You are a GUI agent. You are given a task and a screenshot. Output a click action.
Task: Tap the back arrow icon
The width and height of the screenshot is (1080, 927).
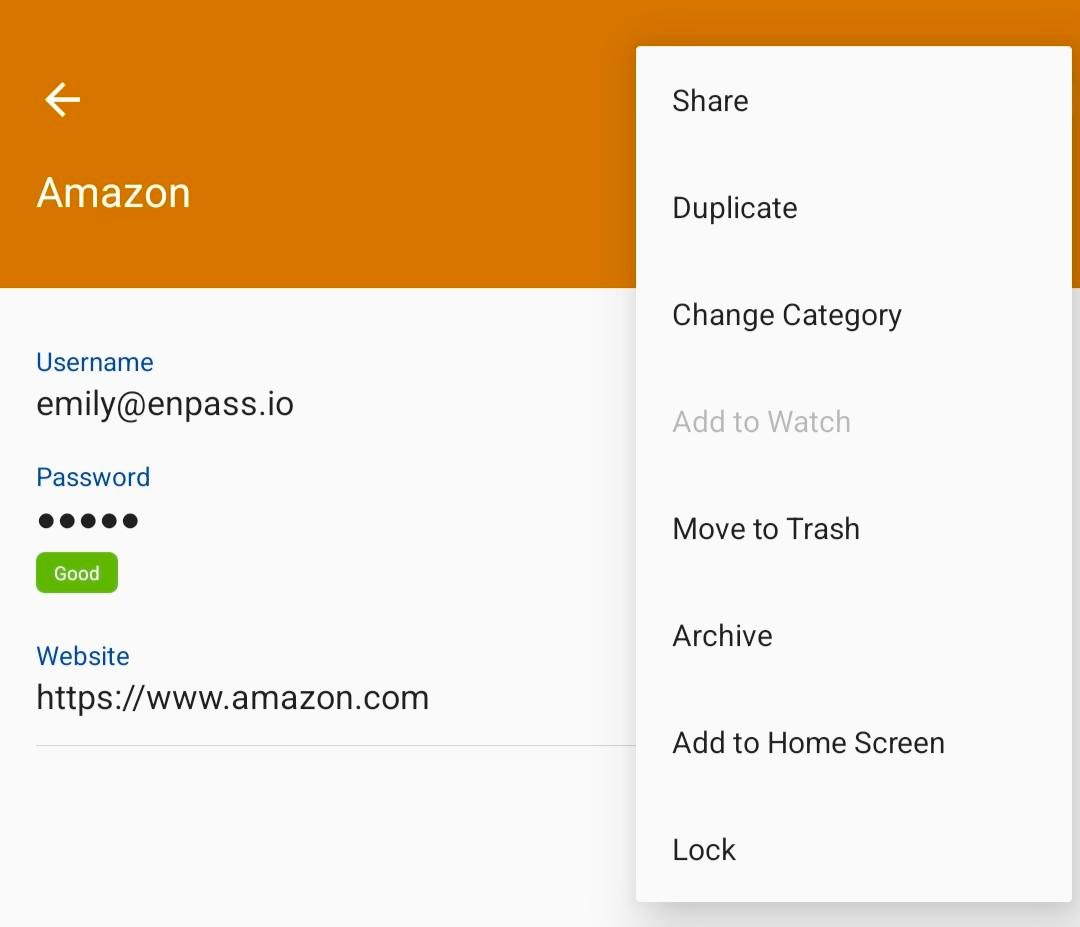tap(63, 100)
